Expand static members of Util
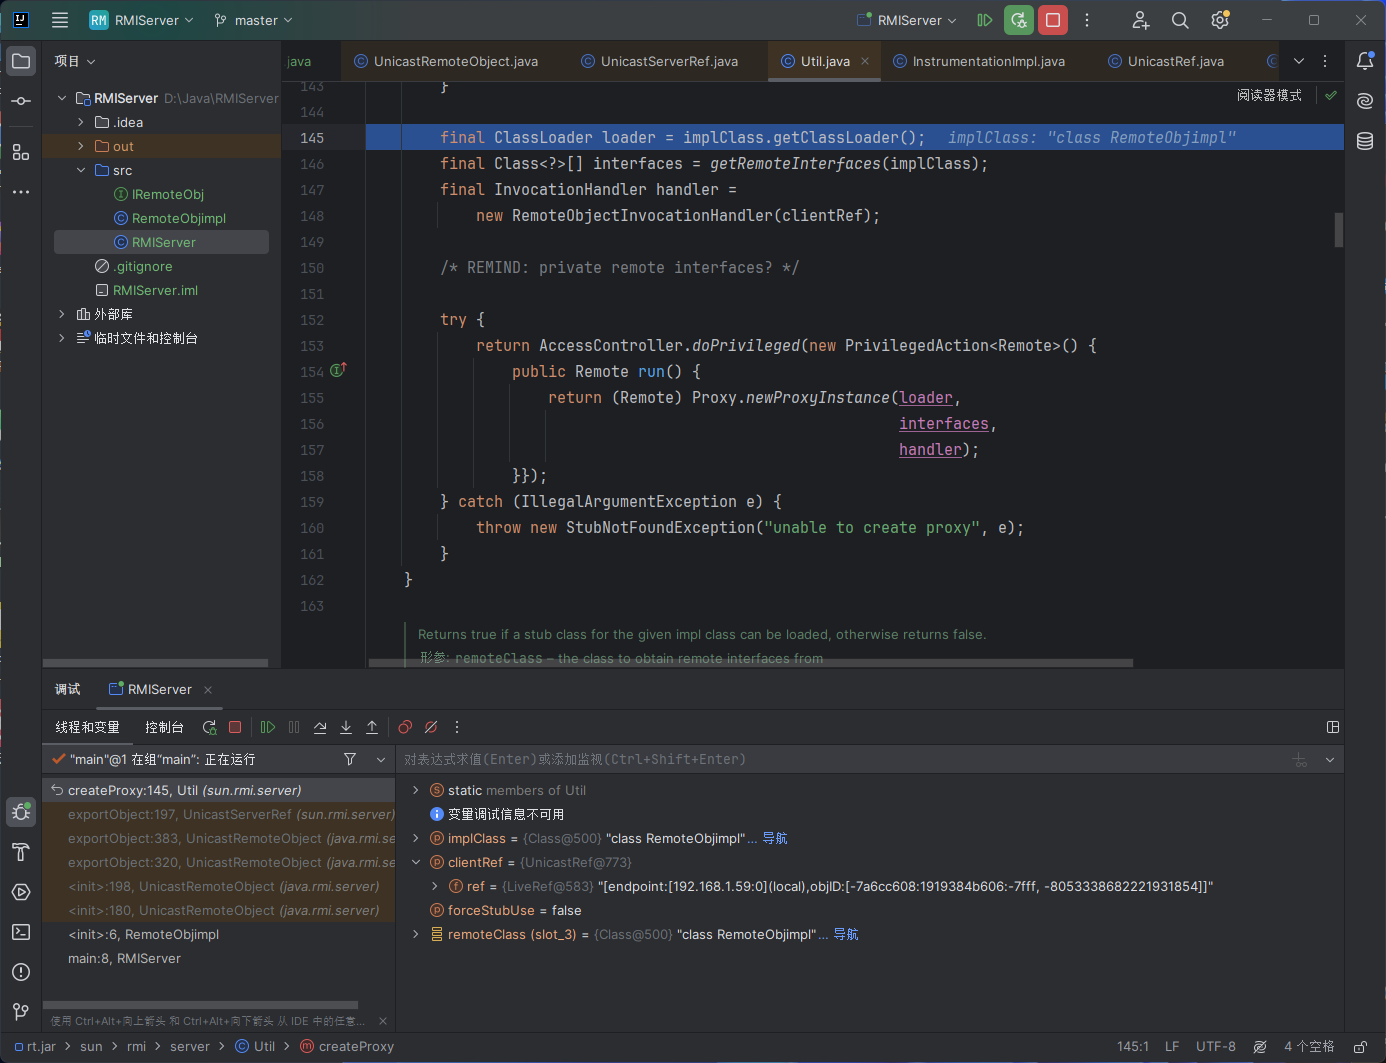The width and height of the screenshot is (1386, 1063). pyautogui.click(x=416, y=790)
